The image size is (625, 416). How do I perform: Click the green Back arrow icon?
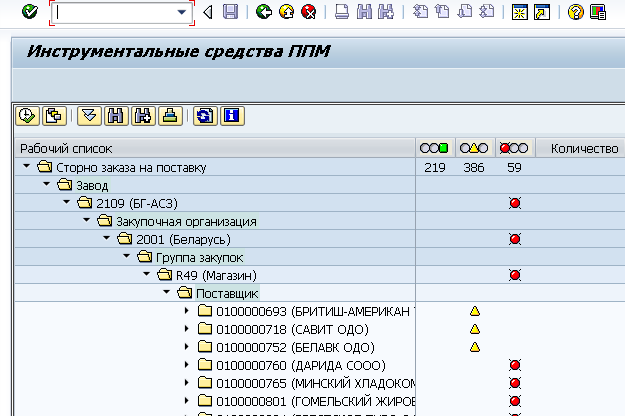264,12
